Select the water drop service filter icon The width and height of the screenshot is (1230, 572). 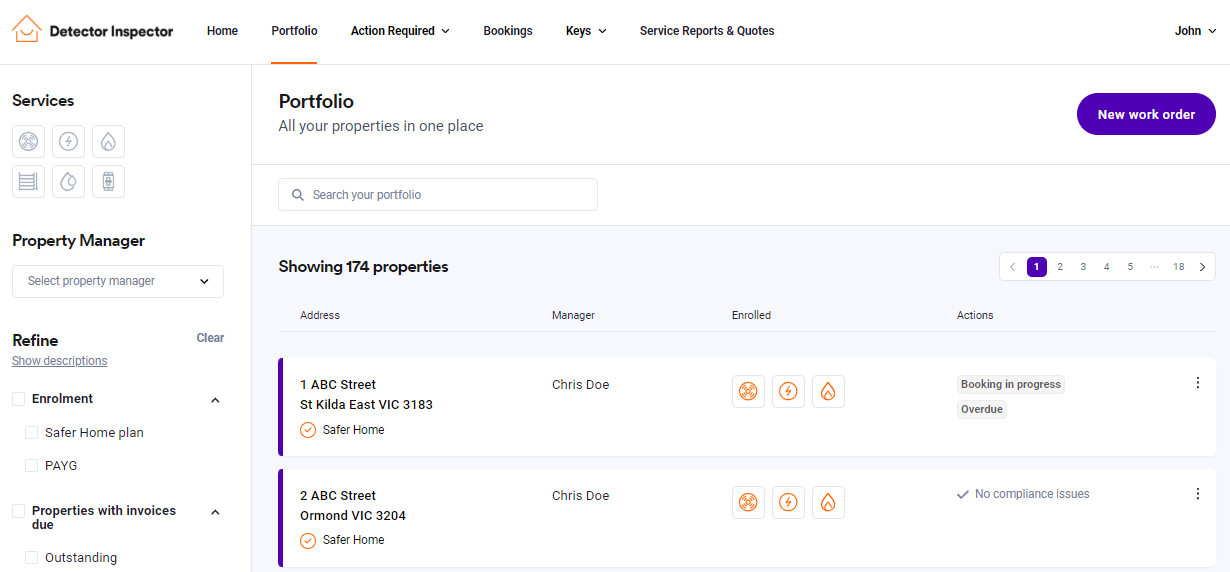tap(68, 181)
